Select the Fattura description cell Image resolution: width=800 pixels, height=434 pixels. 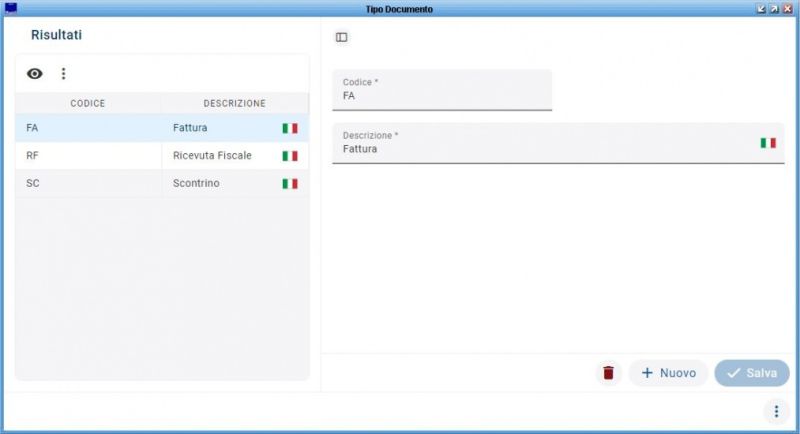(x=235, y=128)
